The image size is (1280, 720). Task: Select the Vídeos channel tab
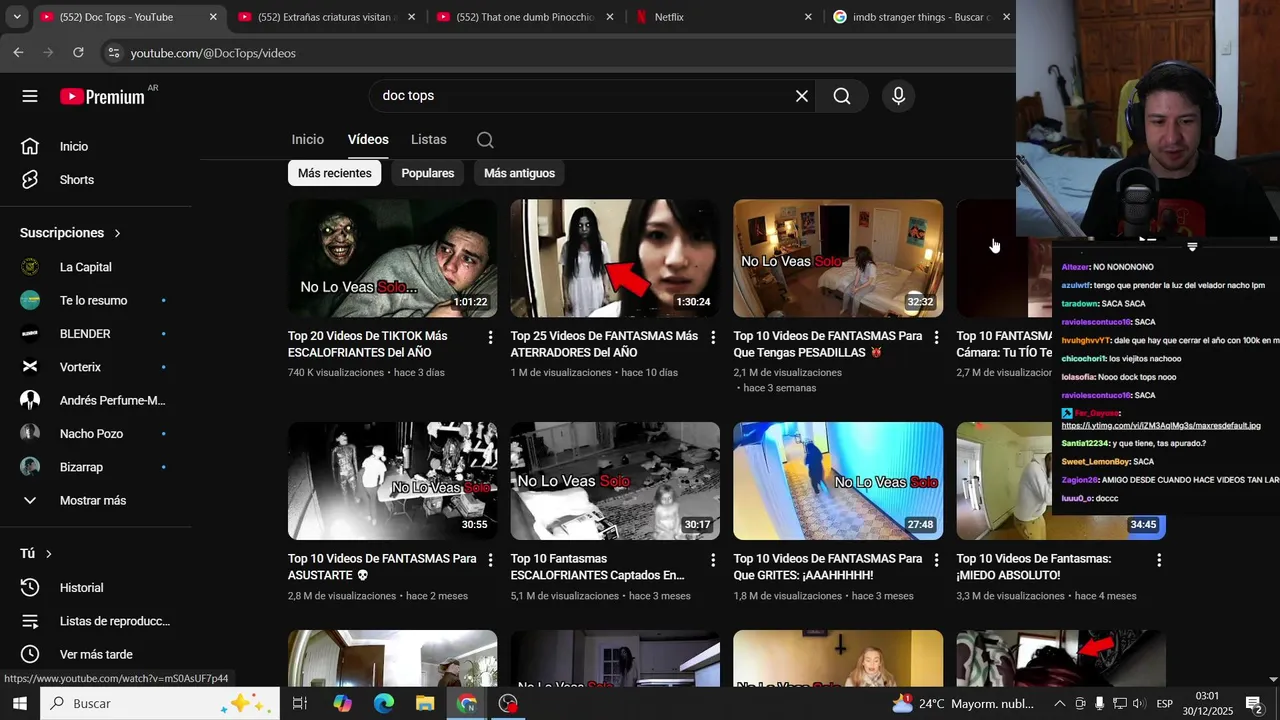coord(368,140)
